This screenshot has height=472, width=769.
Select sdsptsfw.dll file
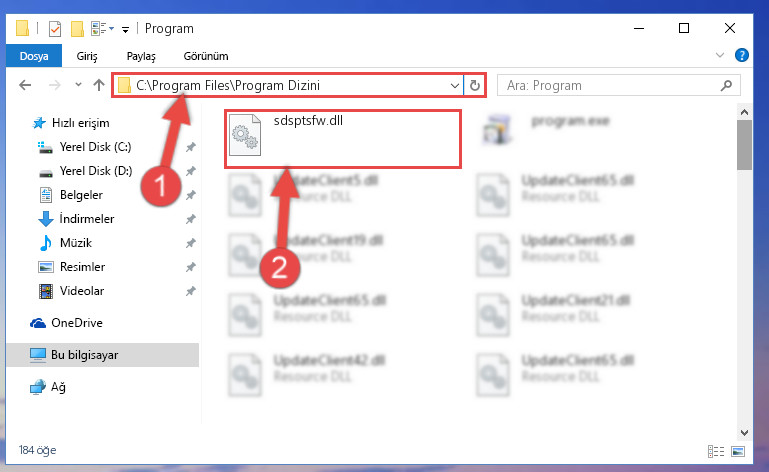pos(343,139)
